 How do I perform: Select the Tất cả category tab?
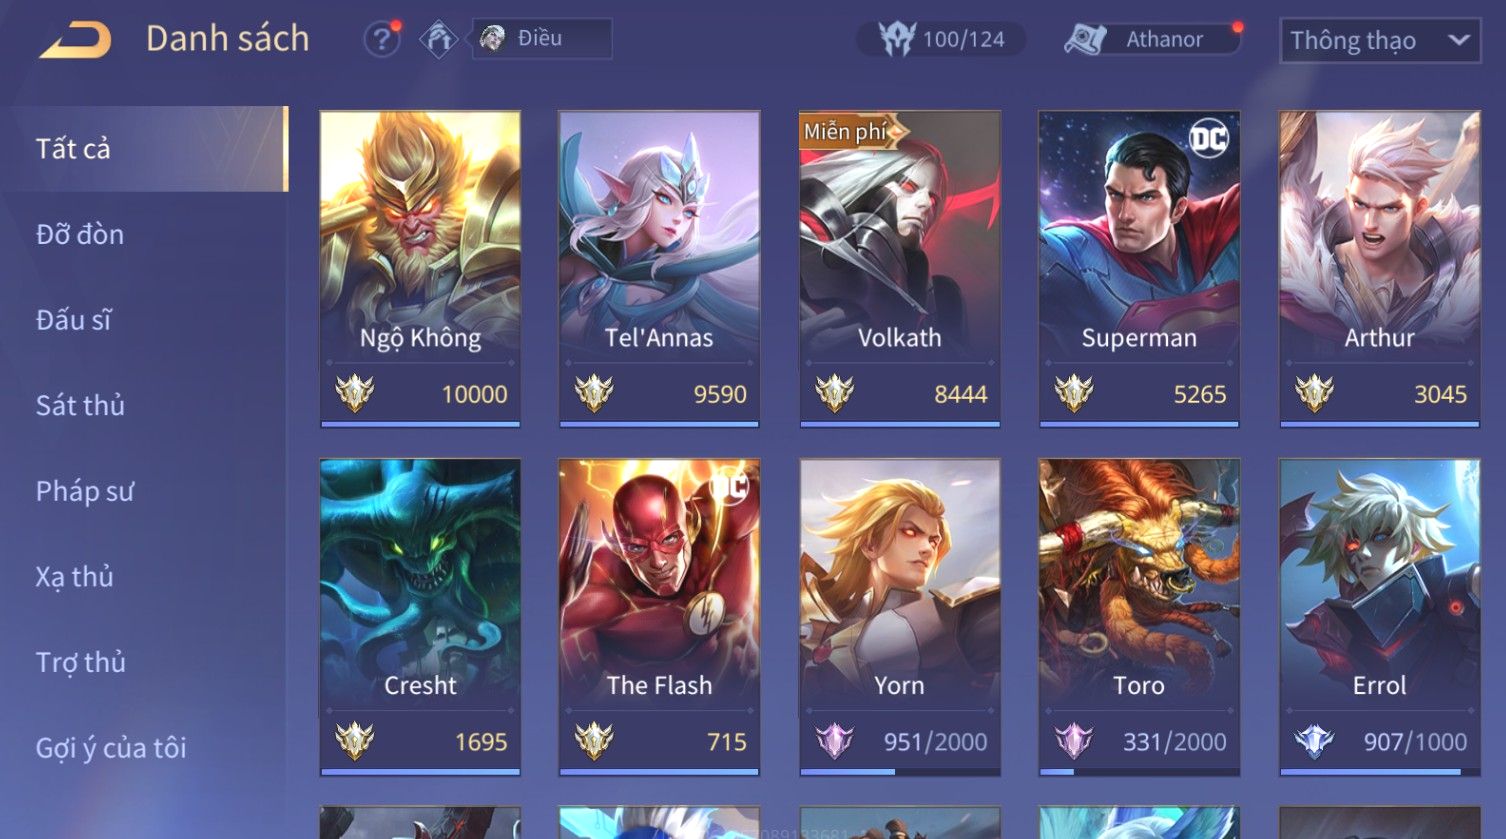(x=144, y=148)
